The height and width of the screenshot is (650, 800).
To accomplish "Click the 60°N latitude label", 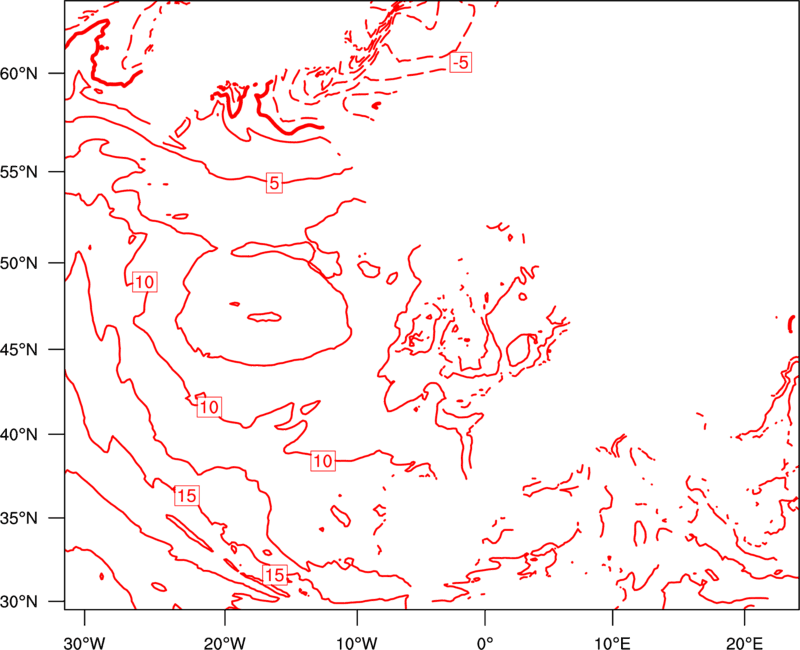I will point(19,73).
